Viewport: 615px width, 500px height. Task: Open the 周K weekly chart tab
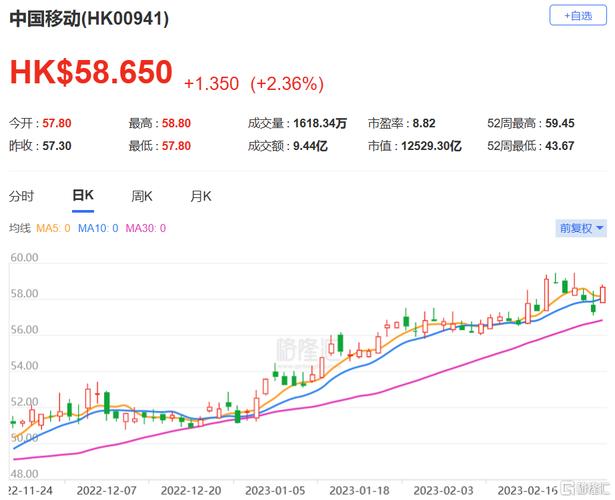click(x=142, y=196)
